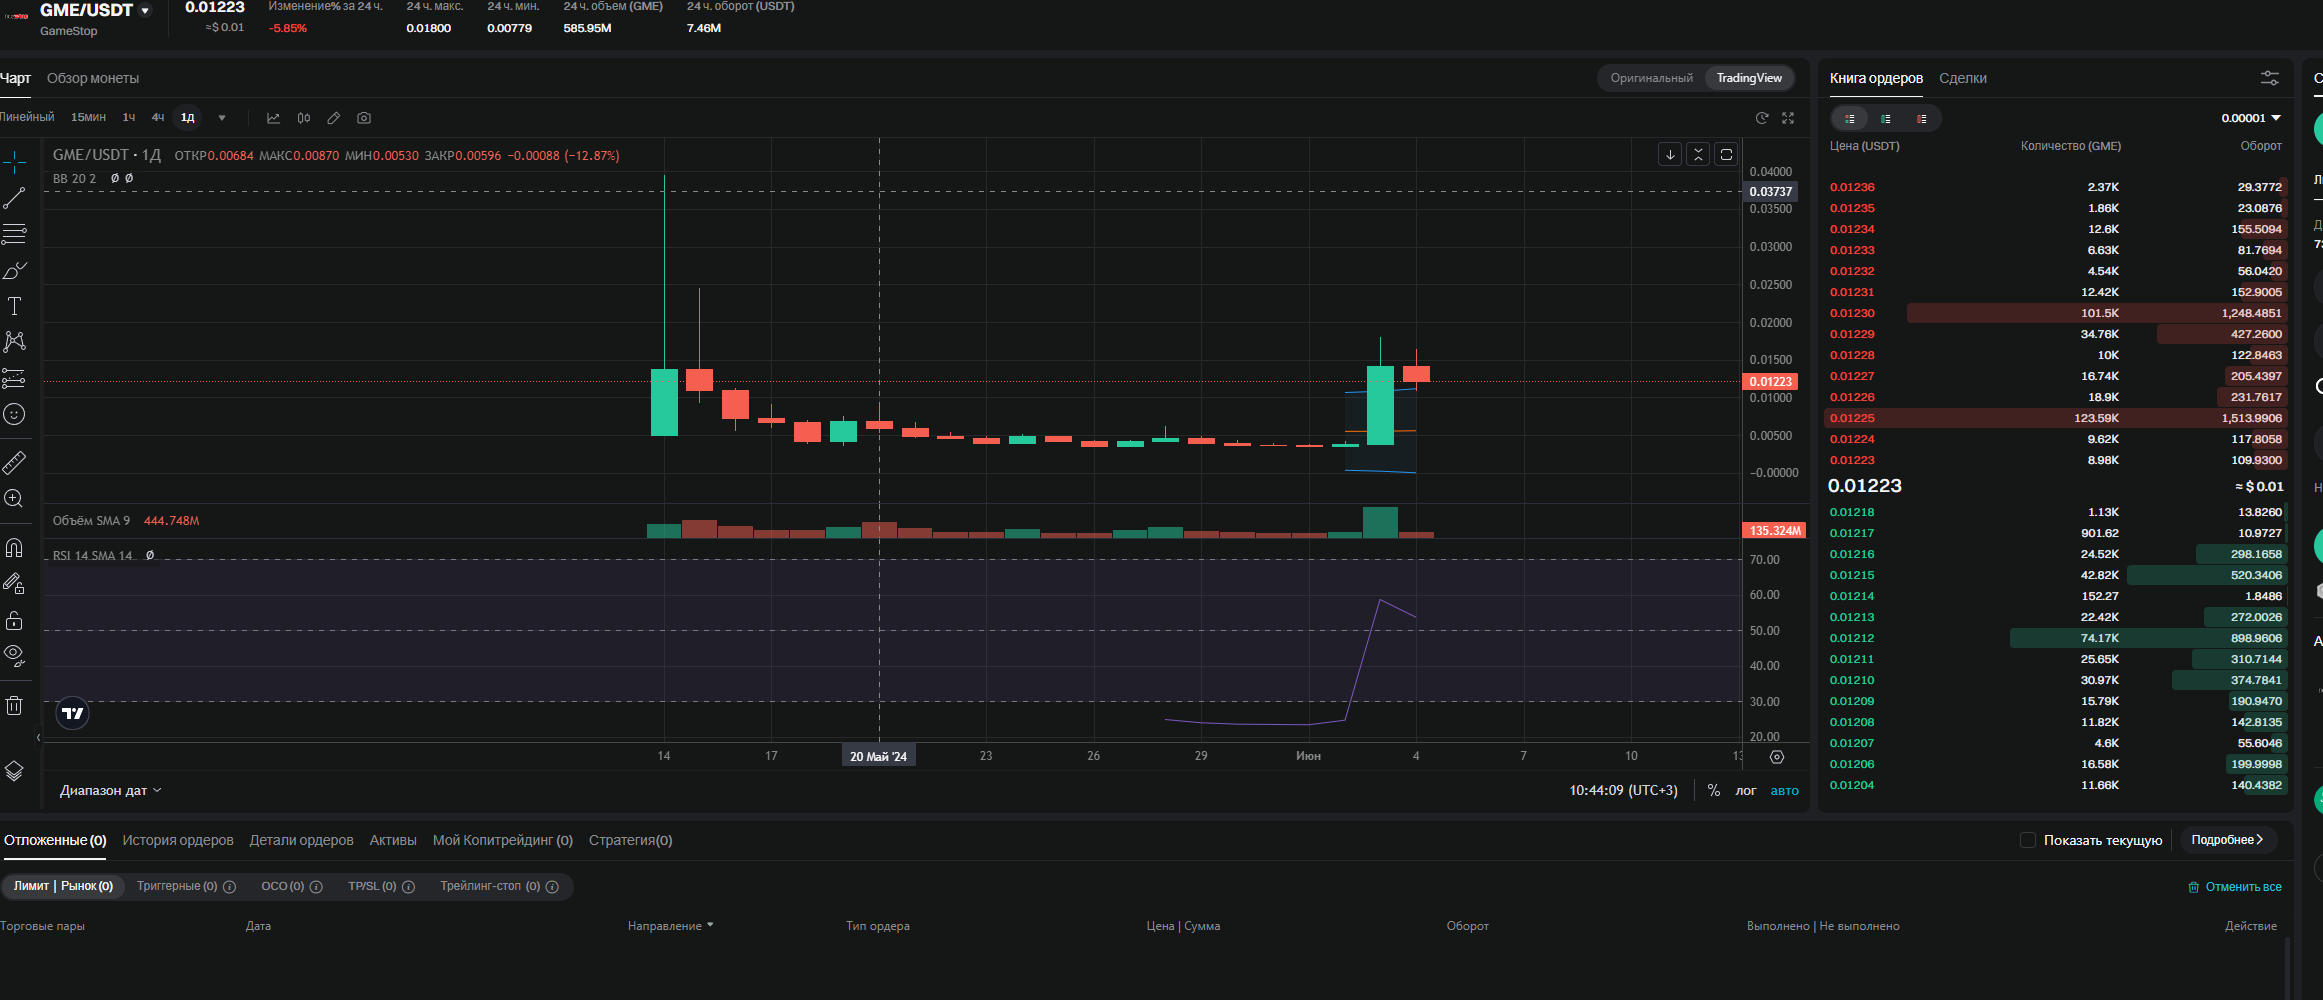2323x1000 pixels.
Task: Open the Диапазон дат dropdown
Action: point(110,791)
